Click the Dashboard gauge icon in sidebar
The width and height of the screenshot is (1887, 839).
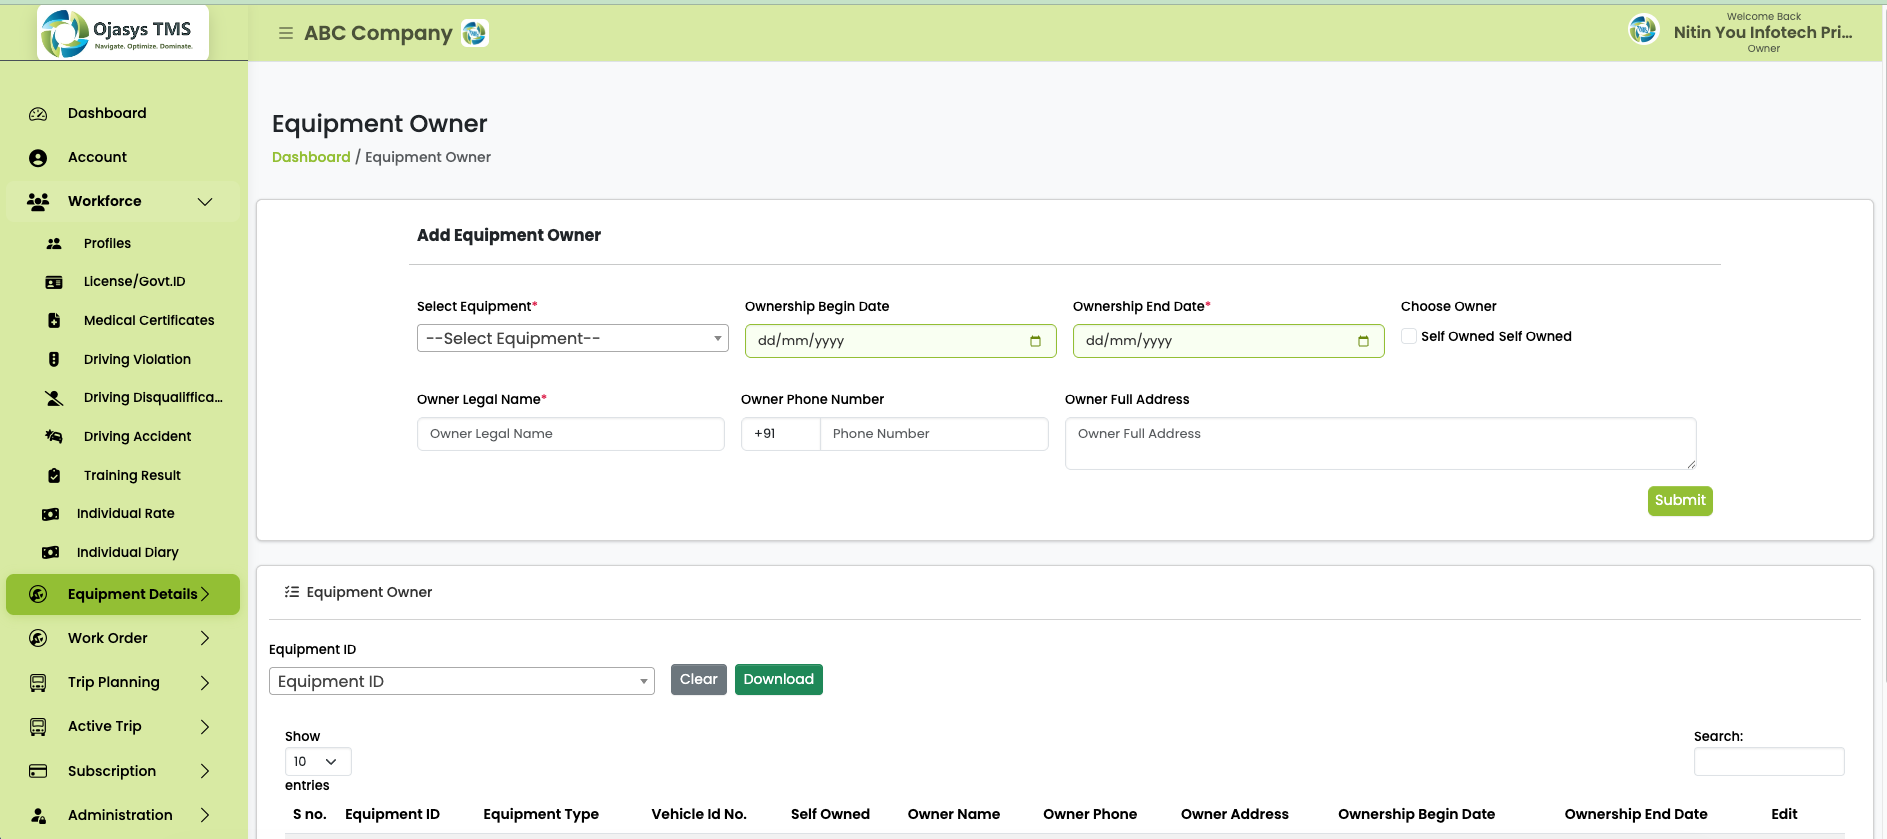(x=38, y=114)
